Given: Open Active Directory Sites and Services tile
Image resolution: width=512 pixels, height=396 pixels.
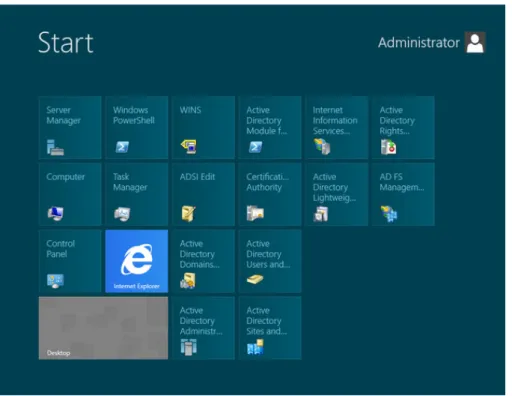Looking at the screenshot, I should (270, 328).
